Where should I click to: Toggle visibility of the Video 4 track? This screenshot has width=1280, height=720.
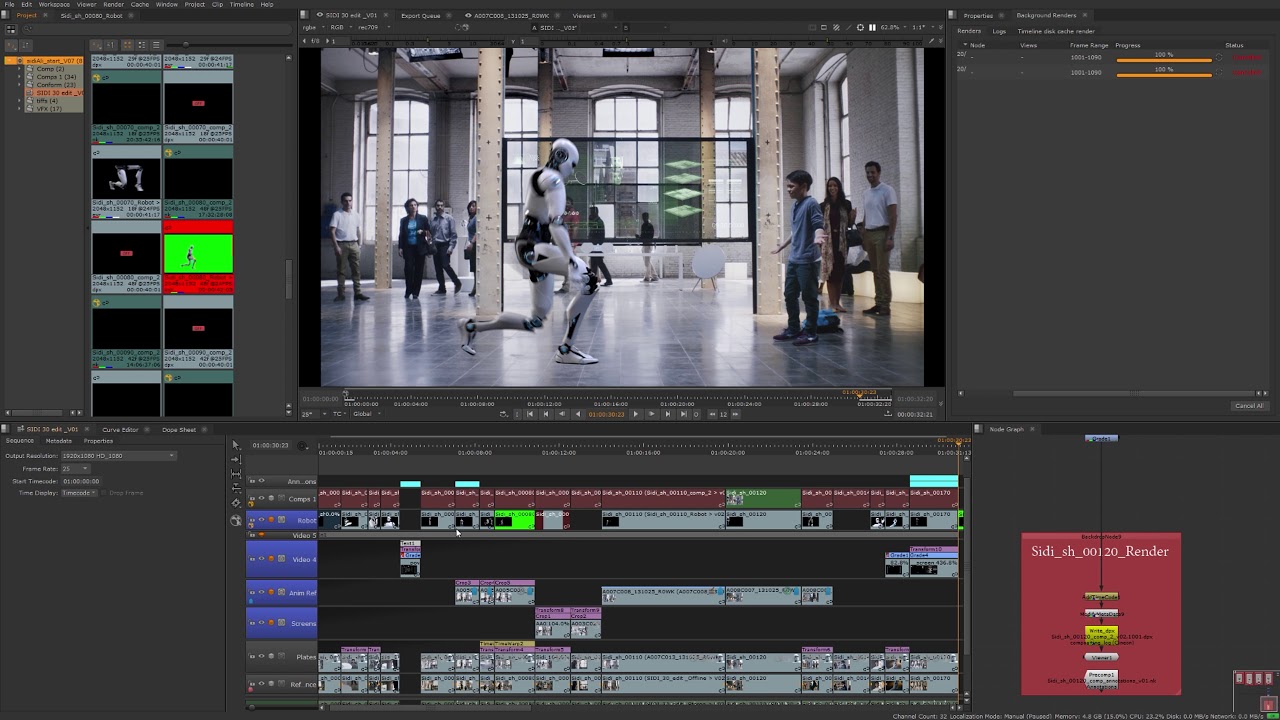(261, 559)
